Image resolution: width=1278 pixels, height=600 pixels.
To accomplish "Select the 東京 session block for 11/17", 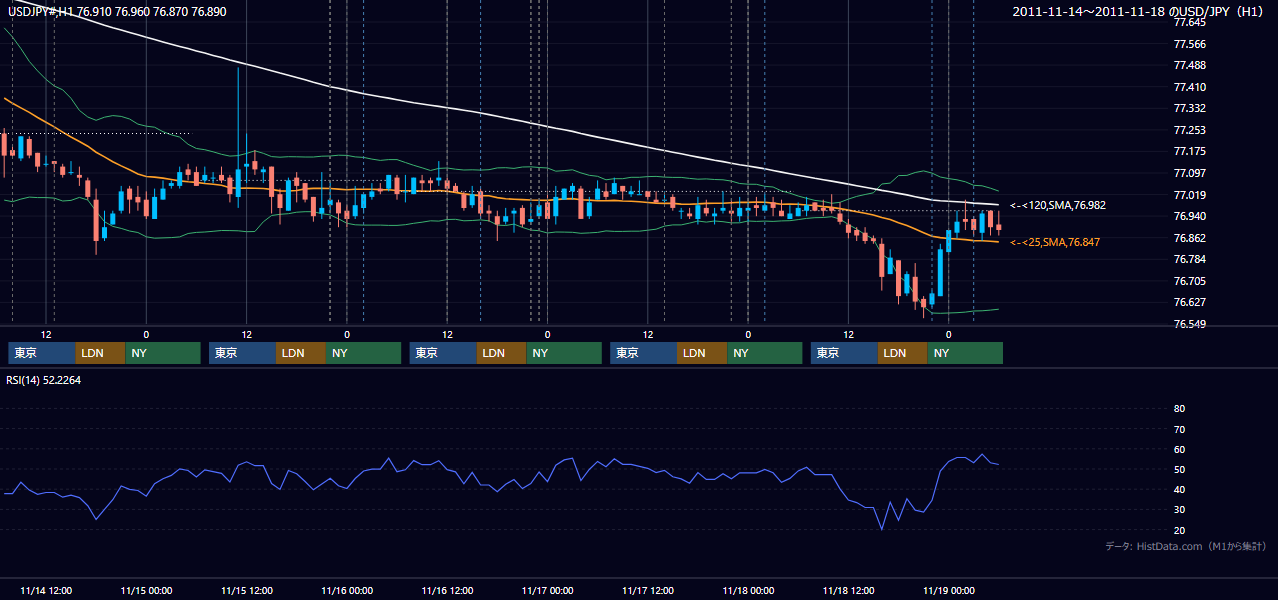I will point(643,353).
